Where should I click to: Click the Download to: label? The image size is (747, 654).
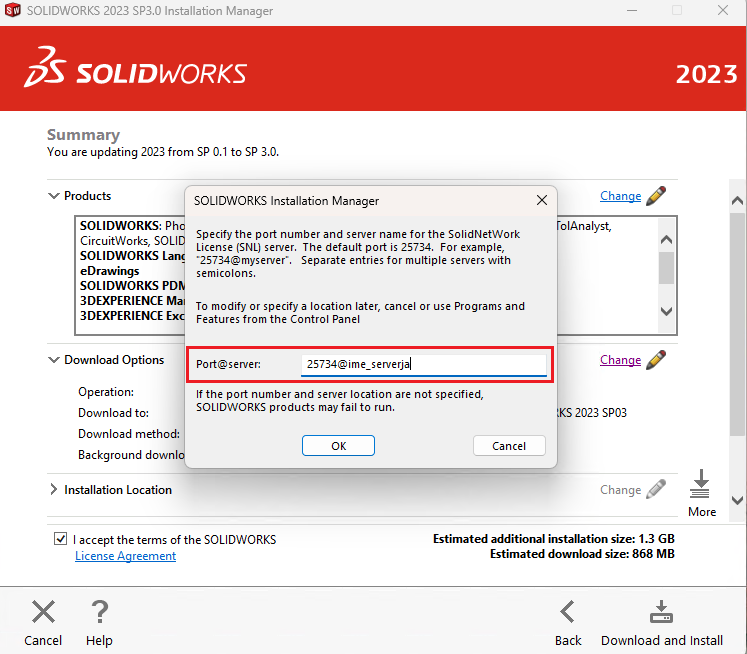tap(113, 413)
